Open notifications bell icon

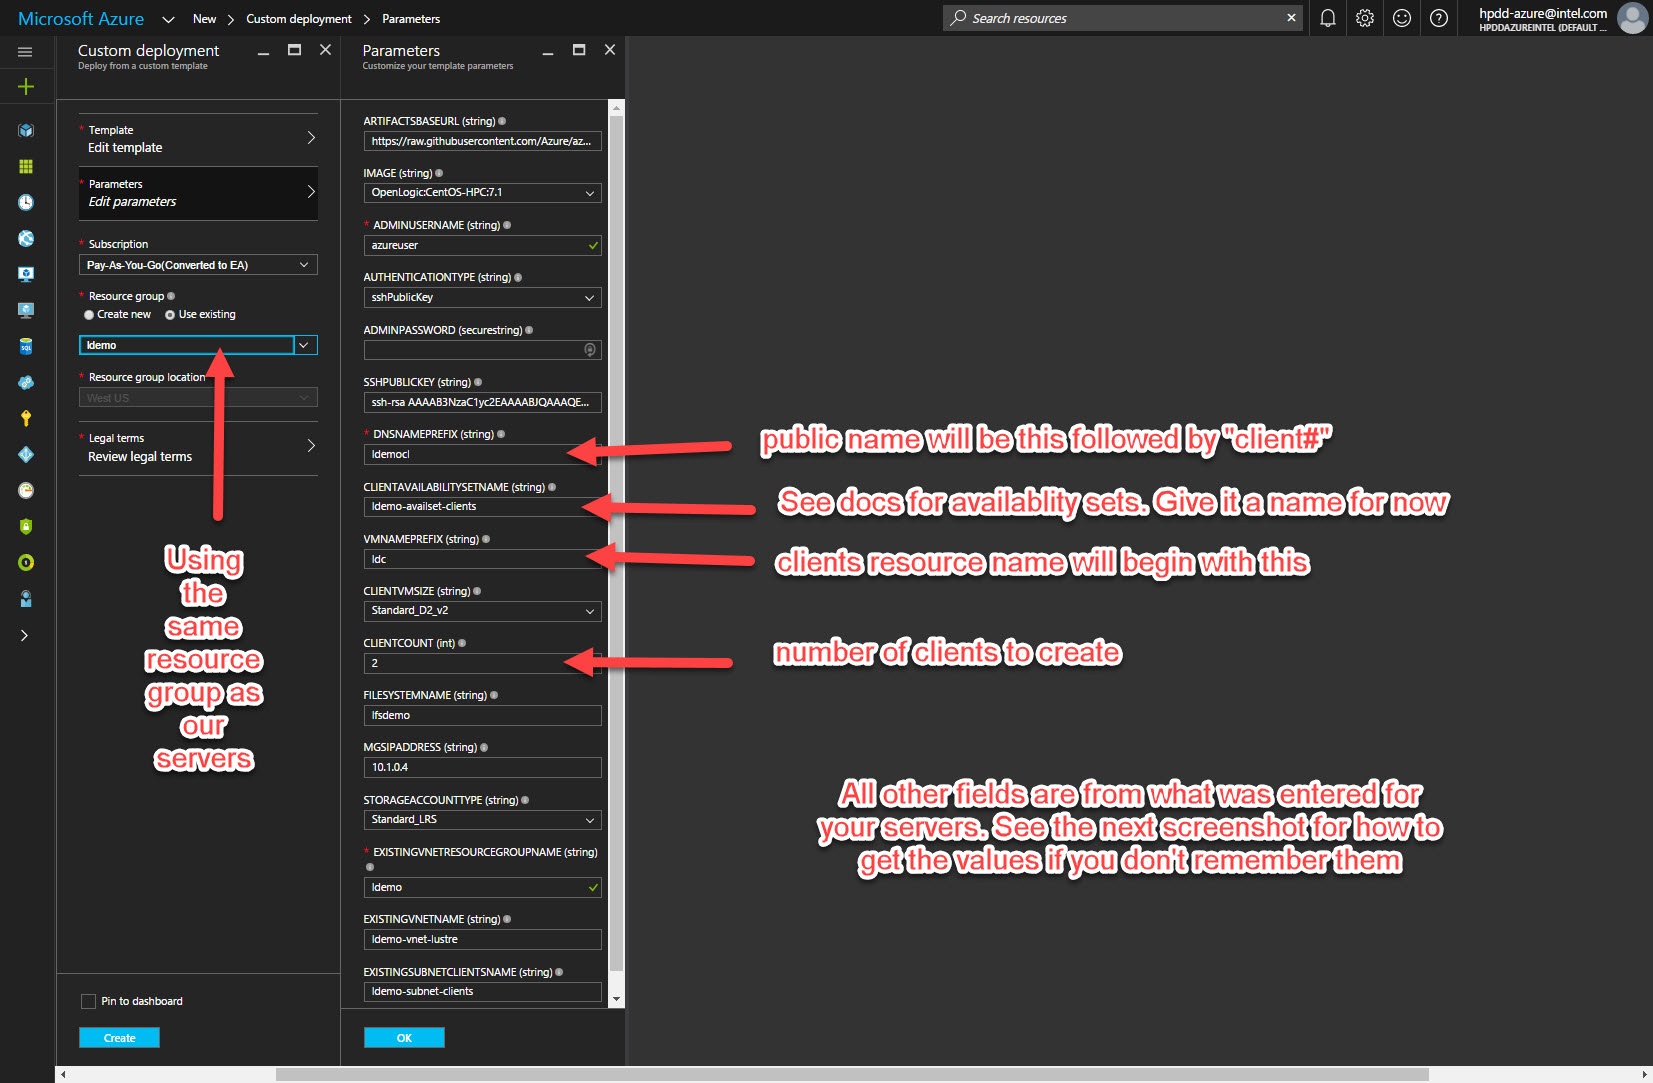click(1328, 18)
